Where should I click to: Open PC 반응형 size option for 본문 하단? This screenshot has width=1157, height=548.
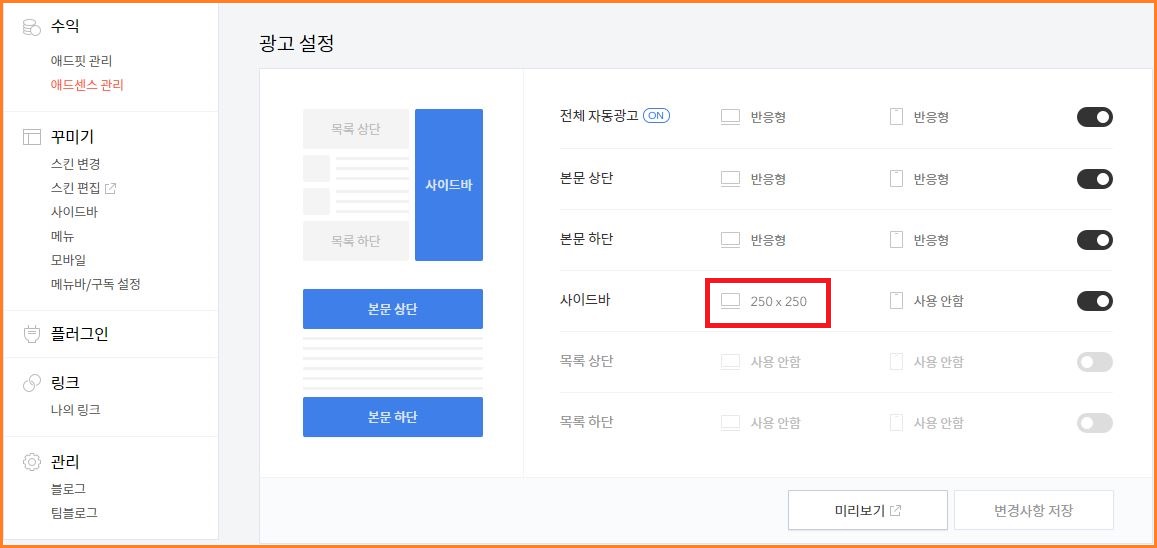(768, 240)
